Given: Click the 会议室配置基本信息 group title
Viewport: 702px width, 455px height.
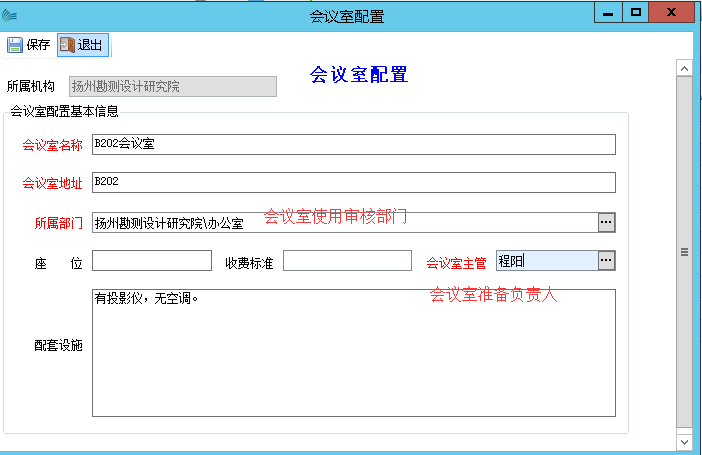Looking at the screenshot, I should [64, 111].
